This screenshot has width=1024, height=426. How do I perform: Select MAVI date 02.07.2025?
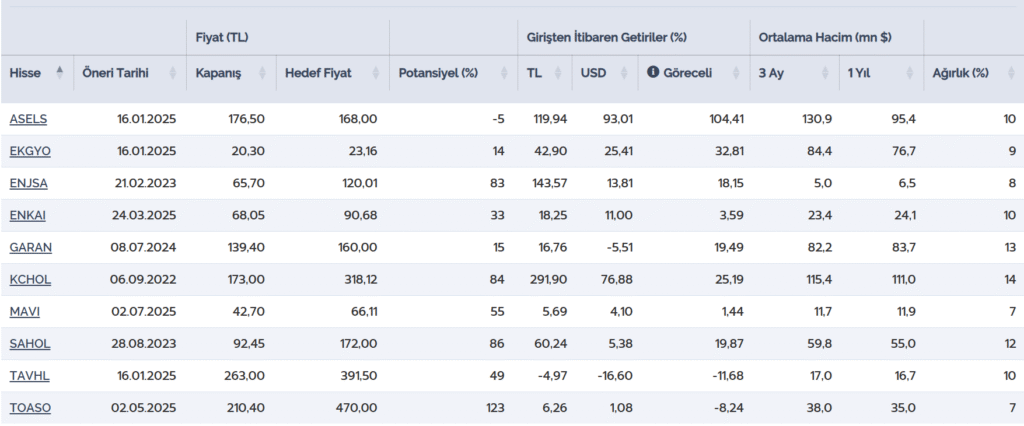tap(143, 312)
